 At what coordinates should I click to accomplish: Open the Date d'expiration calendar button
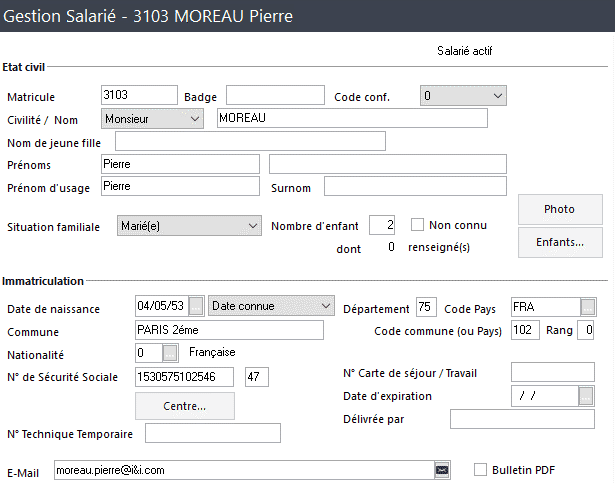586,396
